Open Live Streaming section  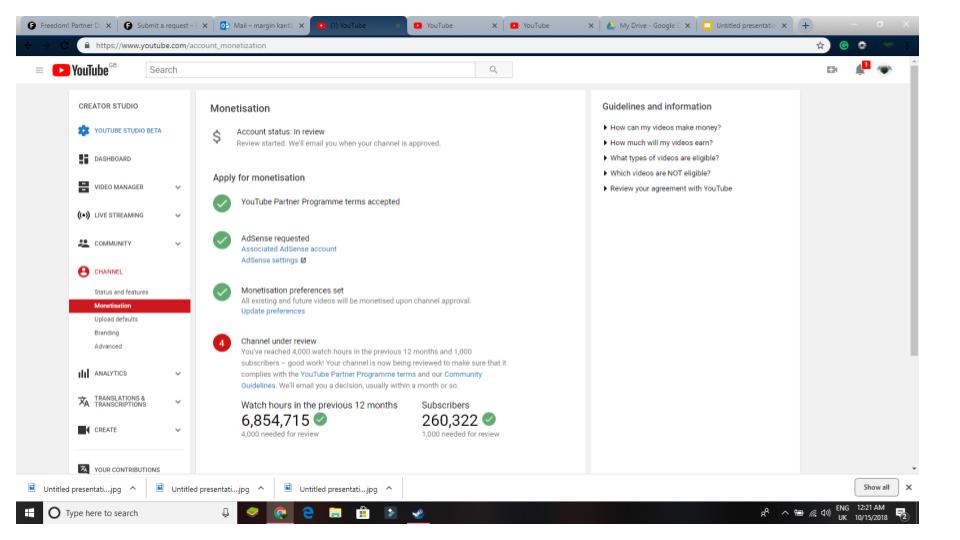[119, 215]
